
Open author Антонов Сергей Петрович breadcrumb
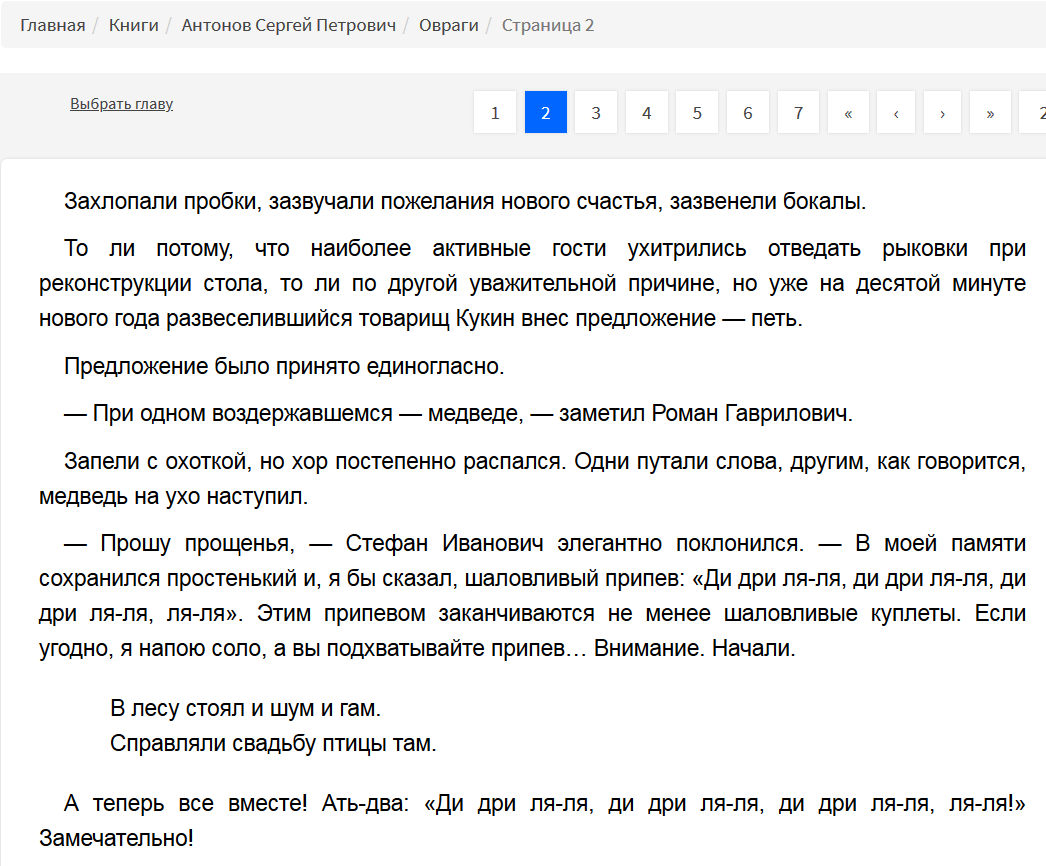[x=289, y=25]
